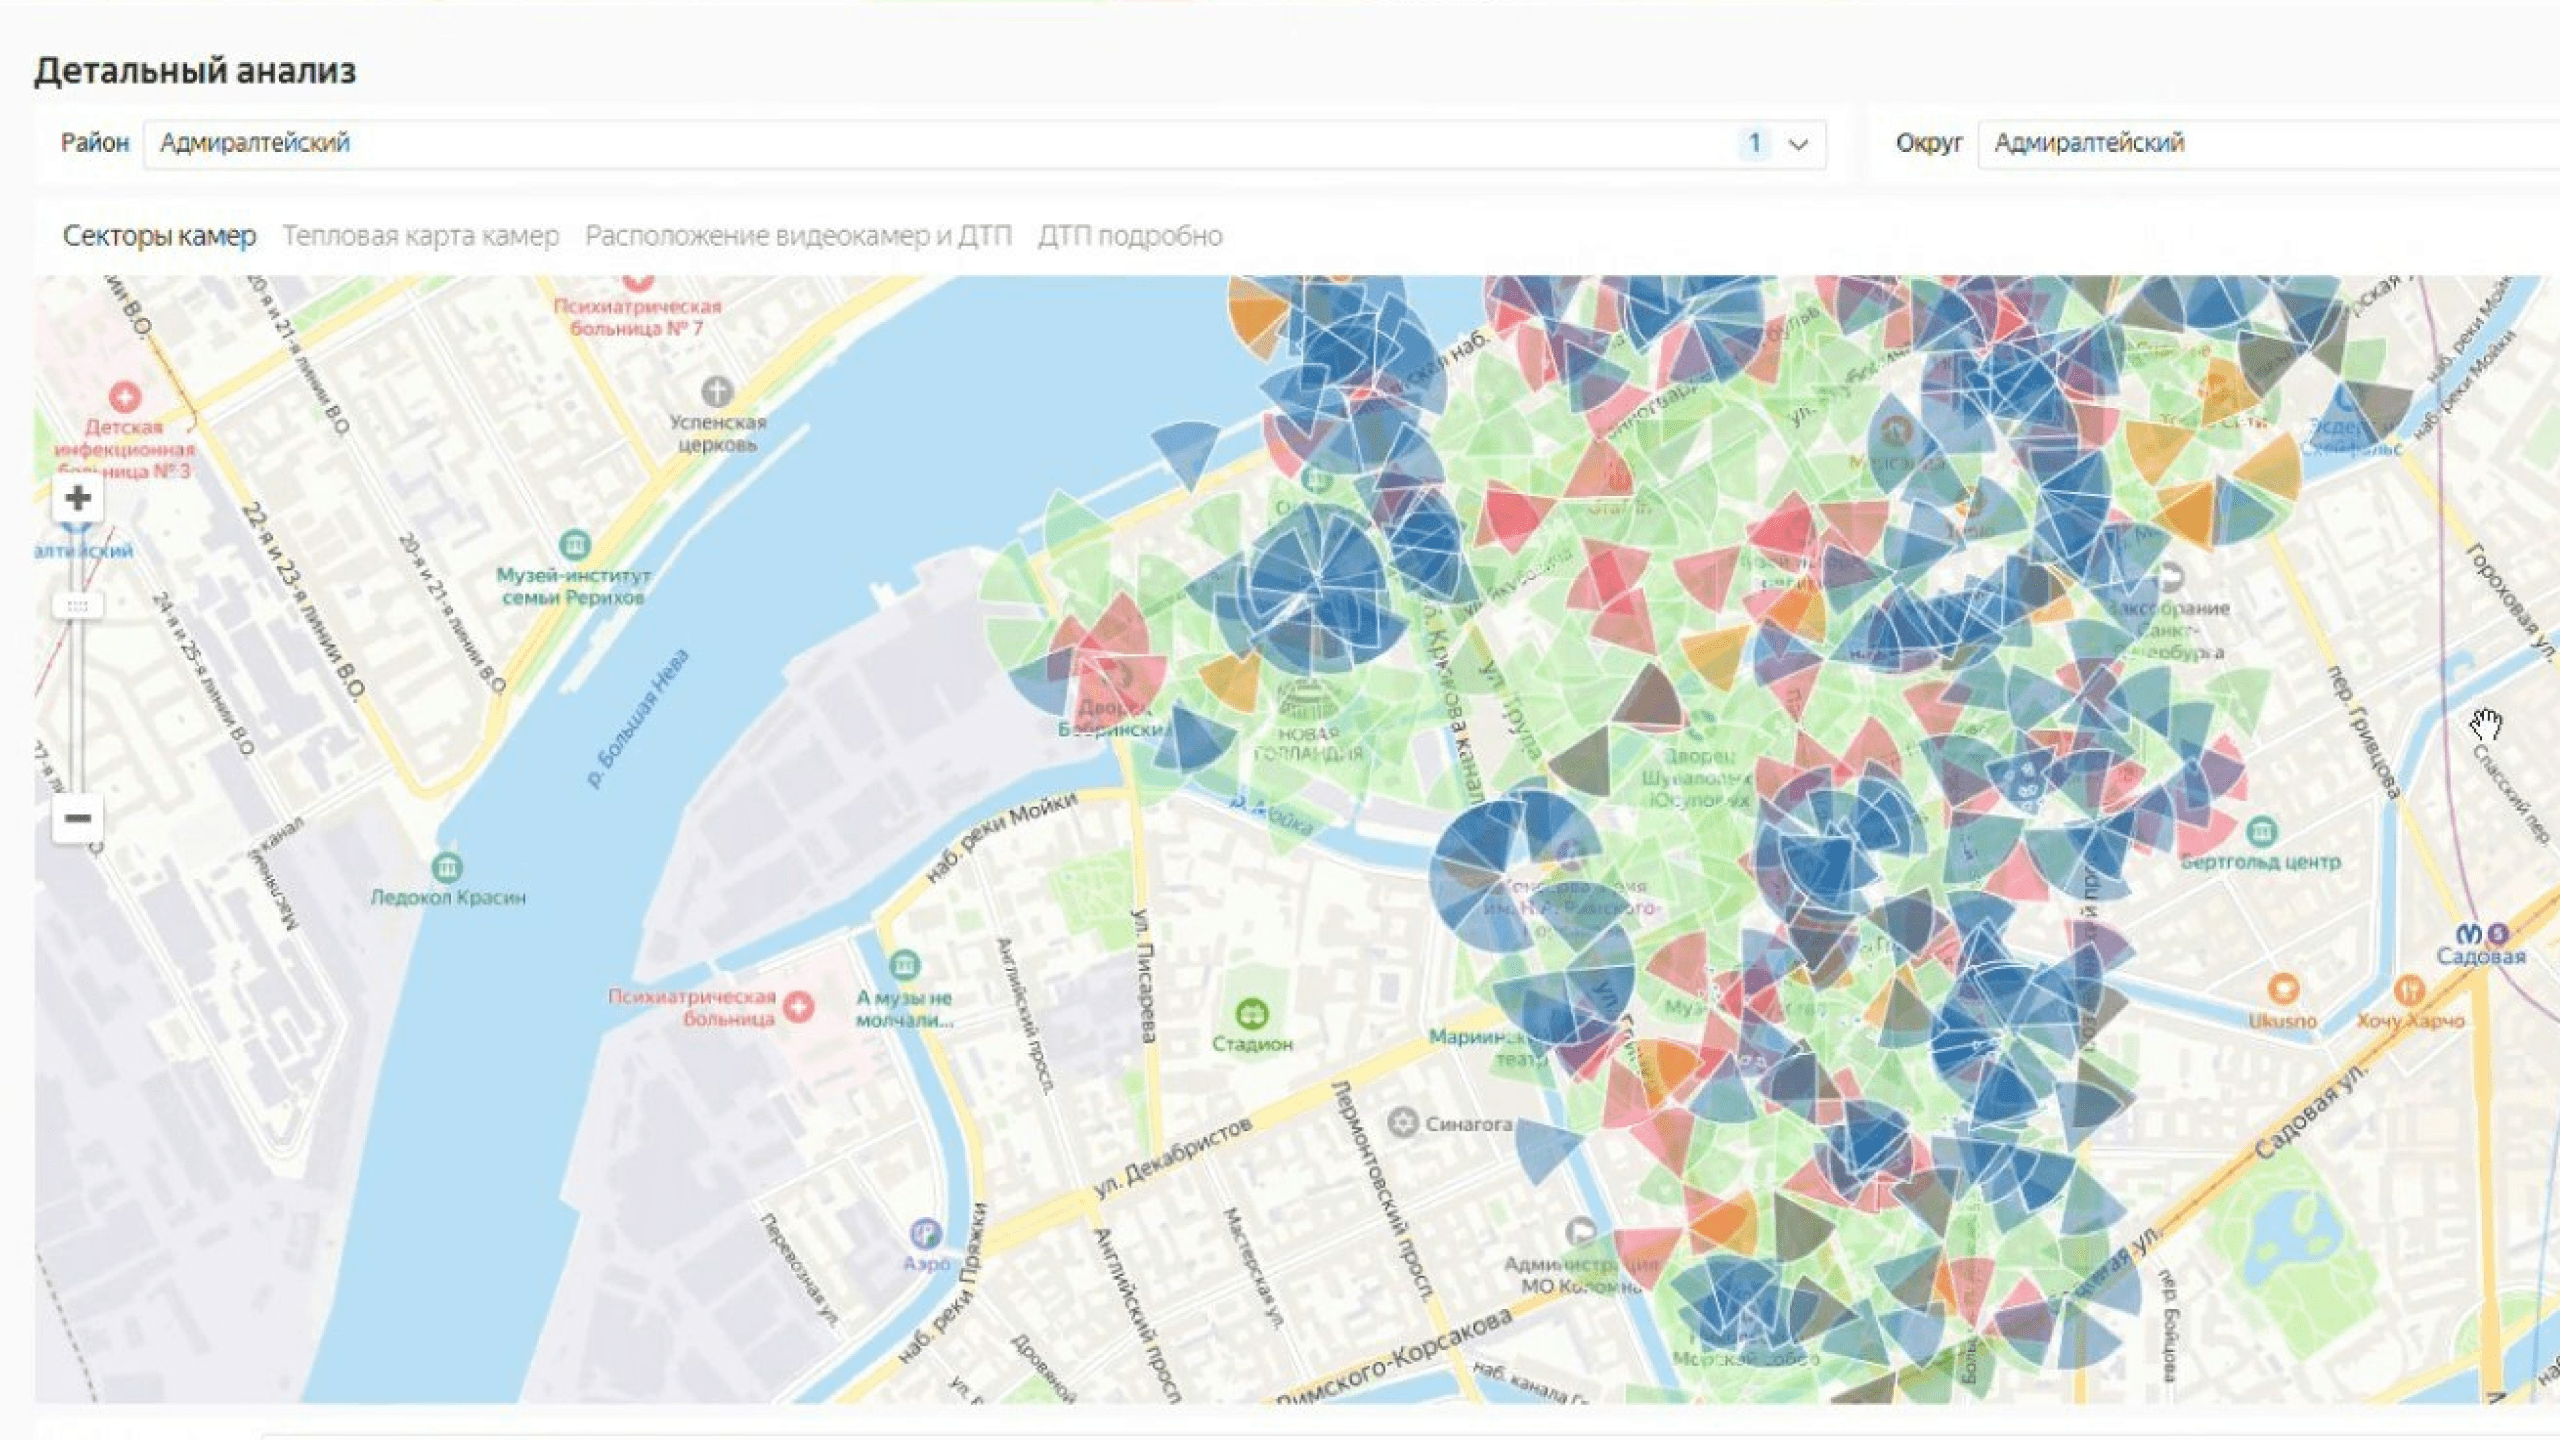Click the map zoom out minus button

click(x=77, y=819)
